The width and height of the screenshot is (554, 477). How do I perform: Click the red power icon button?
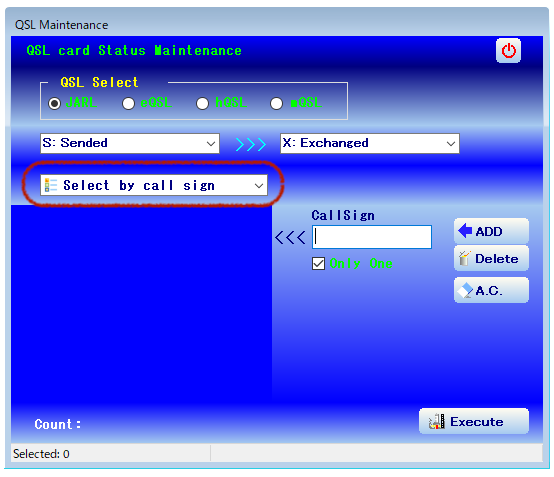[x=508, y=51]
